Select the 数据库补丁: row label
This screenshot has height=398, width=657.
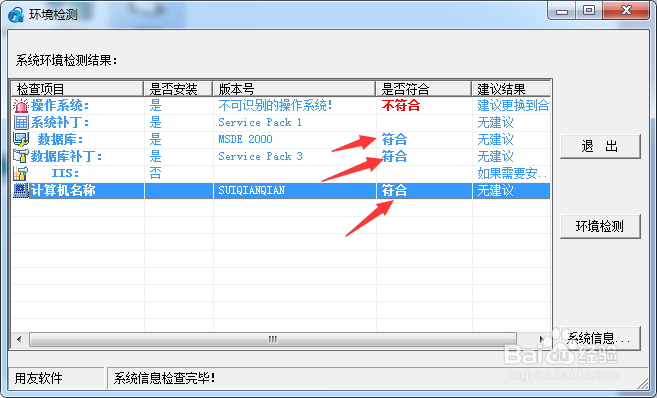coord(66,156)
